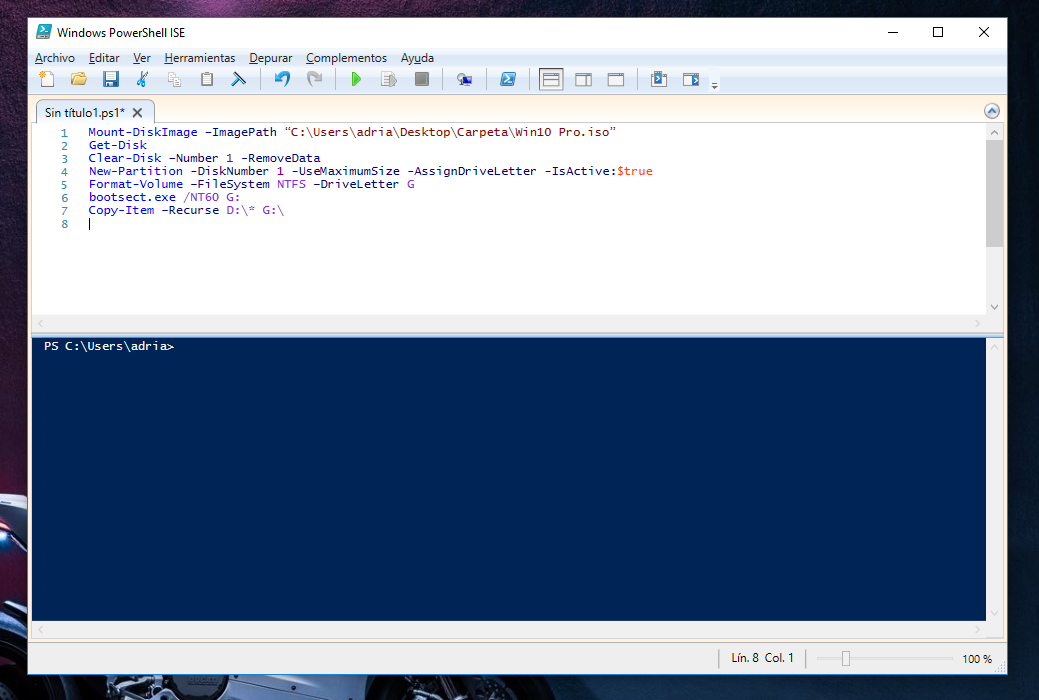
Task: Click the Windows PowerShell ISE title bar icon
Action: (x=44, y=32)
